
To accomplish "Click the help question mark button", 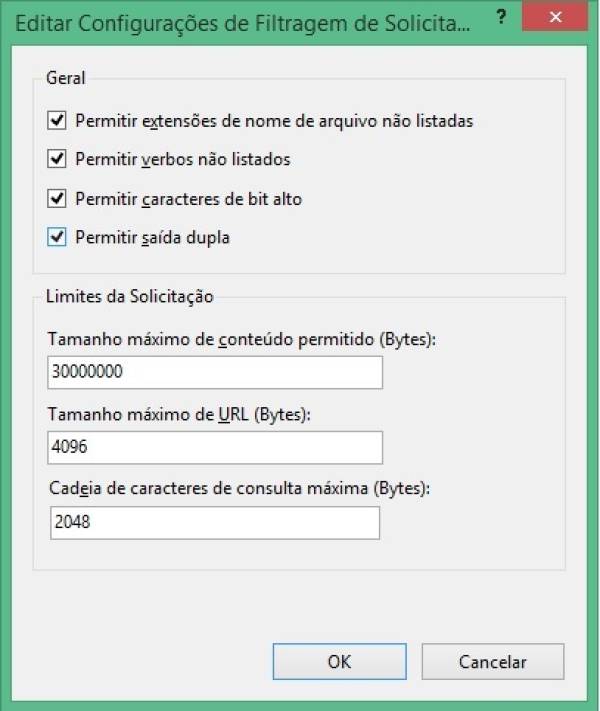I will pyautogui.click(x=500, y=19).
